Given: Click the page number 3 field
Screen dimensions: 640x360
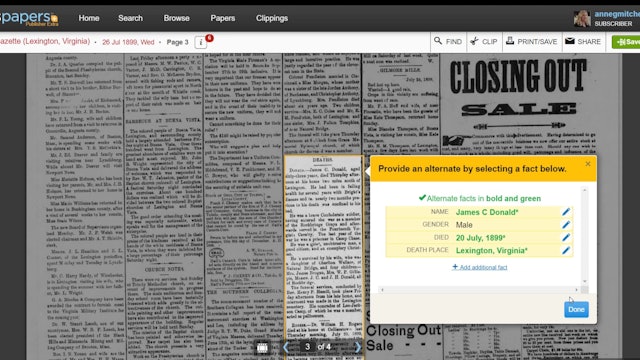Looking at the screenshot, I should (x=307, y=347).
